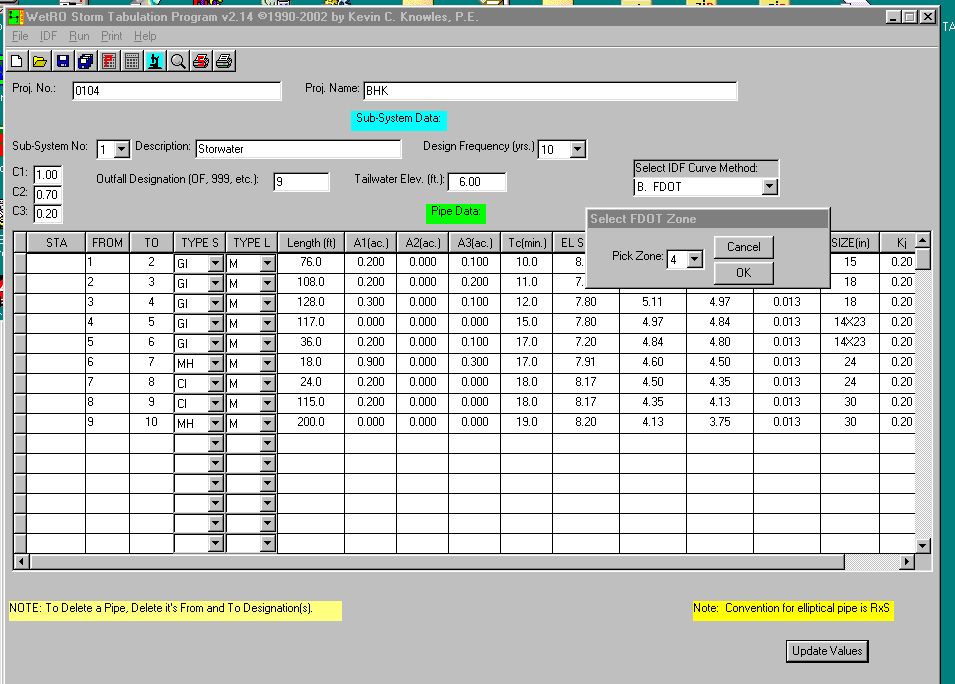Click the STA column header
Image resolution: width=955 pixels, height=684 pixels.
point(57,243)
